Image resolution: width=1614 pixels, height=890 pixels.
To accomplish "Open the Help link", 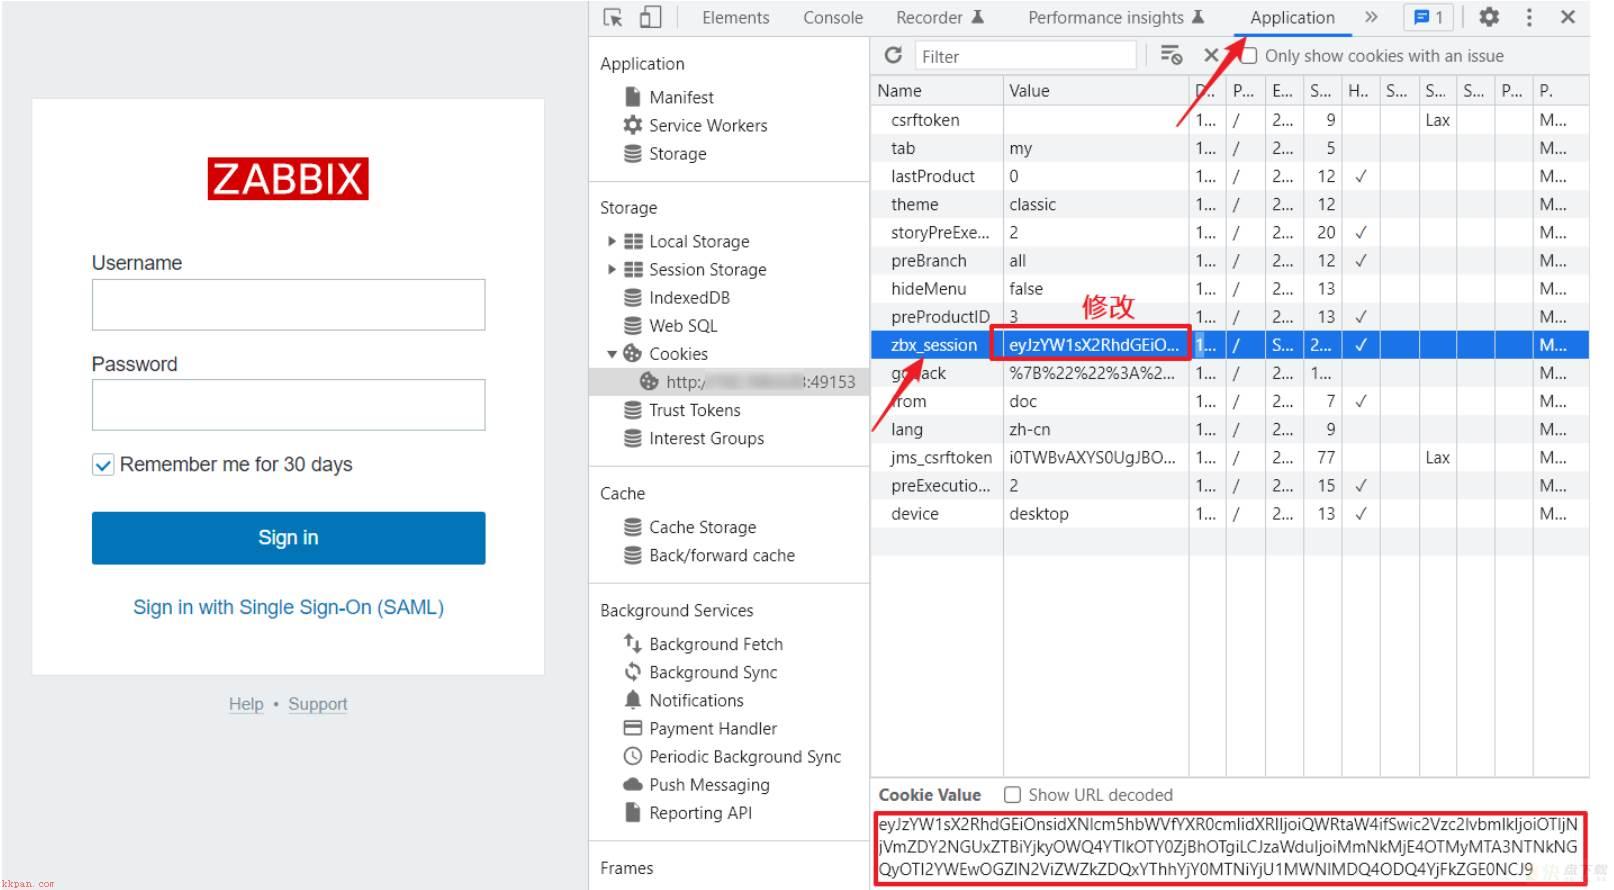I will 246,704.
